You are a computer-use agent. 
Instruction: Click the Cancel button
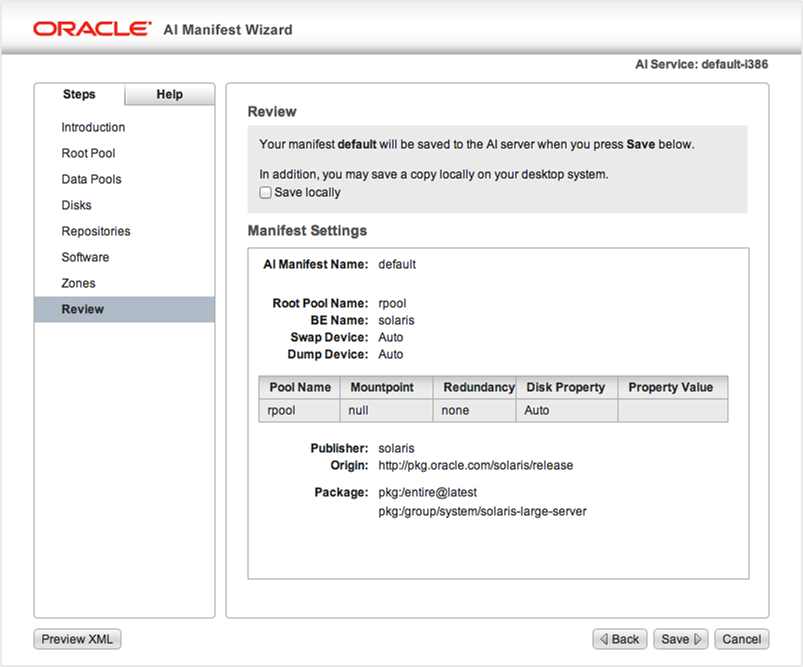741,639
